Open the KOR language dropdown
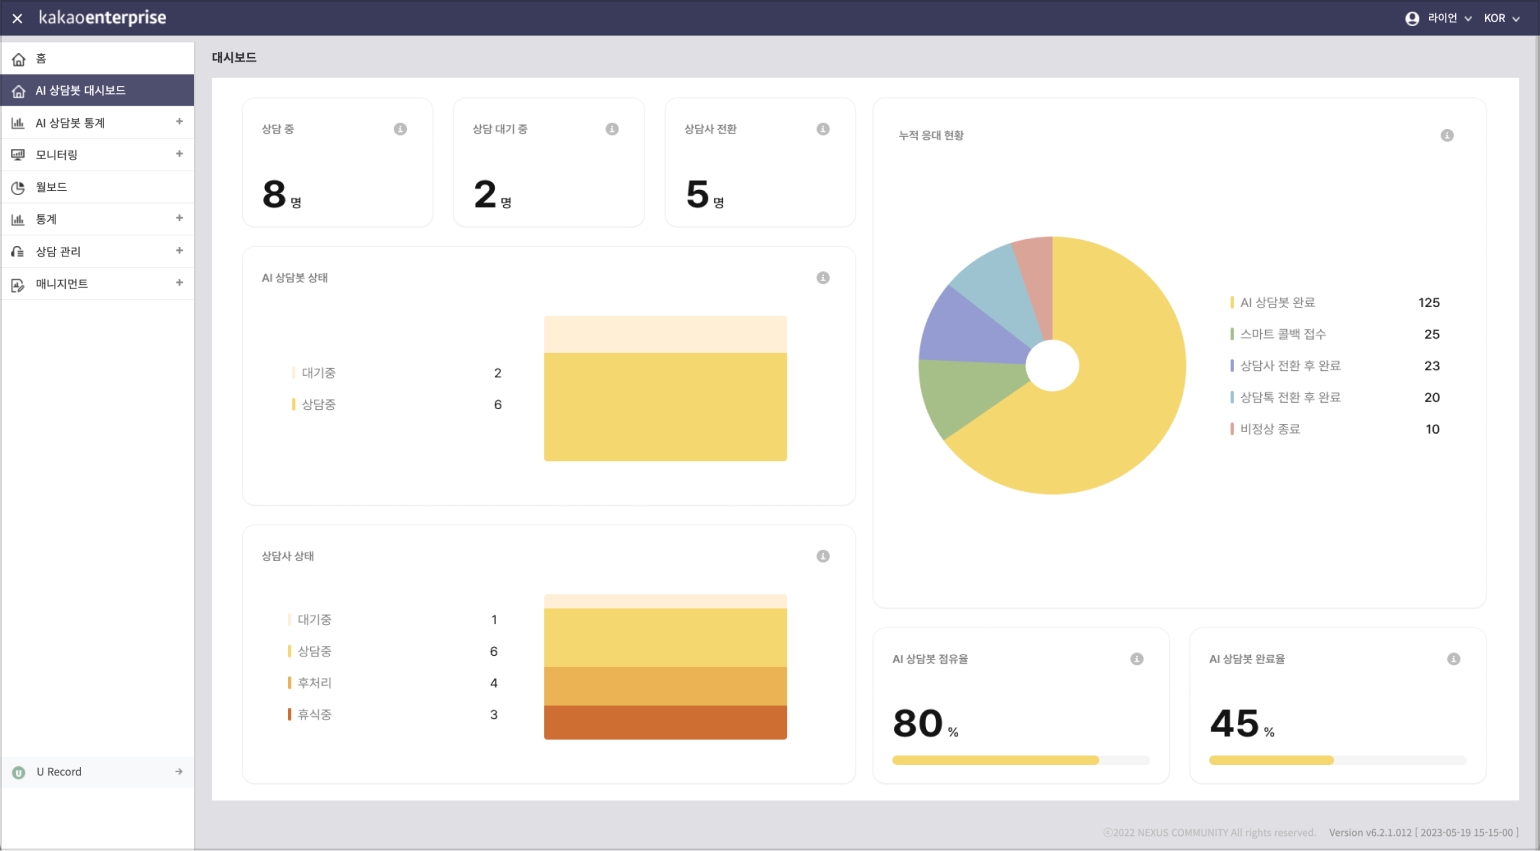The width and height of the screenshot is (1540, 851). click(x=1501, y=18)
